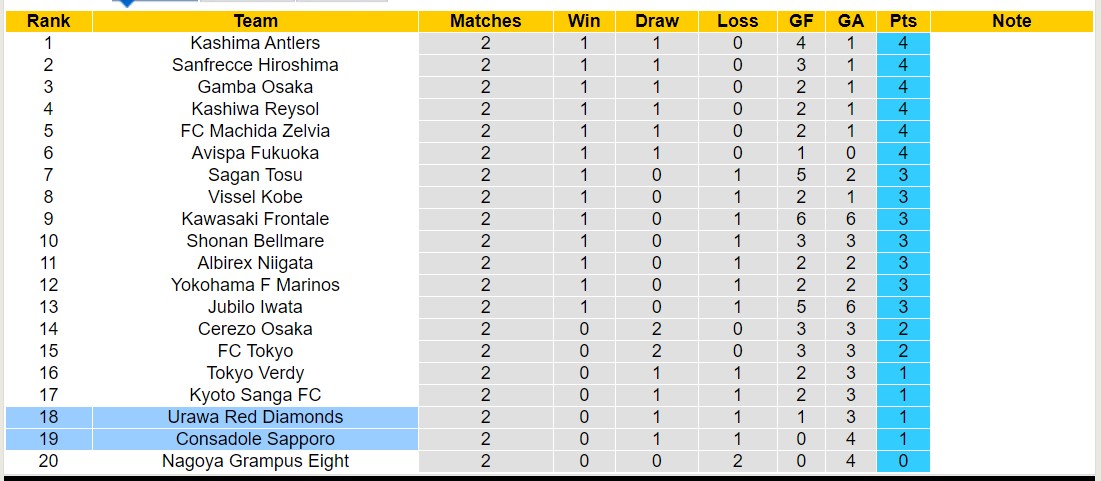1101x481 pixels.
Task: Click the GF column header
Action: [801, 21]
